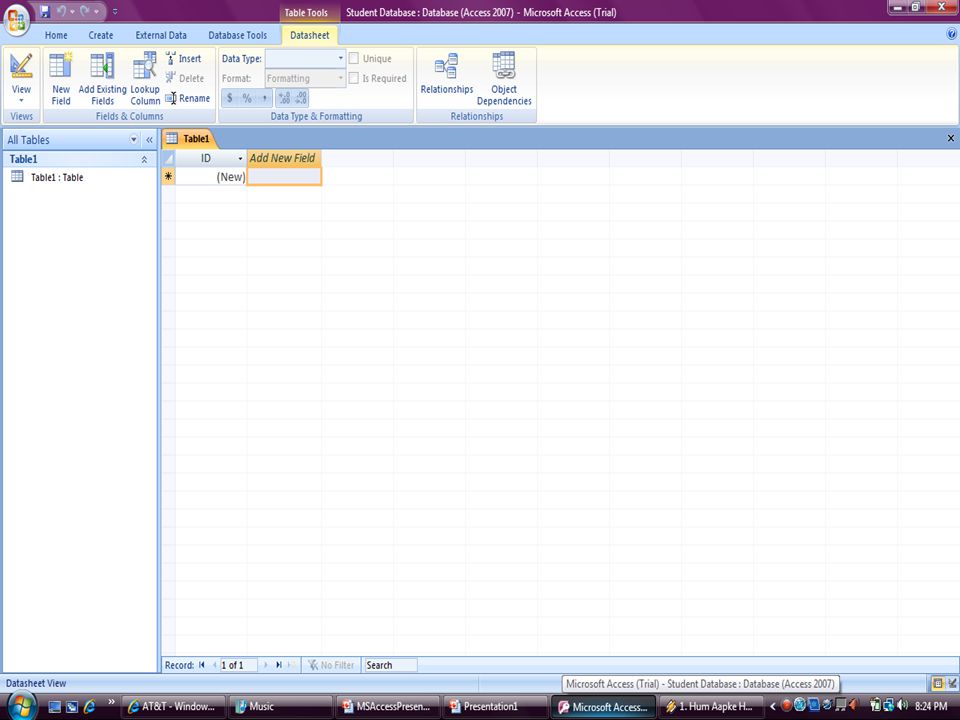Click Internet Explorer quick launch icon
The height and width of the screenshot is (720, 960).
[89, 707]
